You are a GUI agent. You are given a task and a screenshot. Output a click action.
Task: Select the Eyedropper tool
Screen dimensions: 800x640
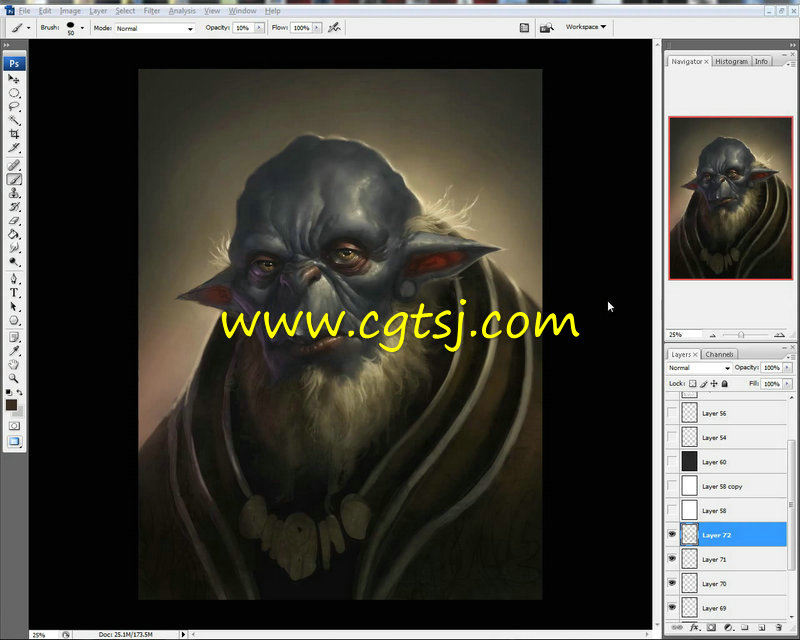click(14, 351)
